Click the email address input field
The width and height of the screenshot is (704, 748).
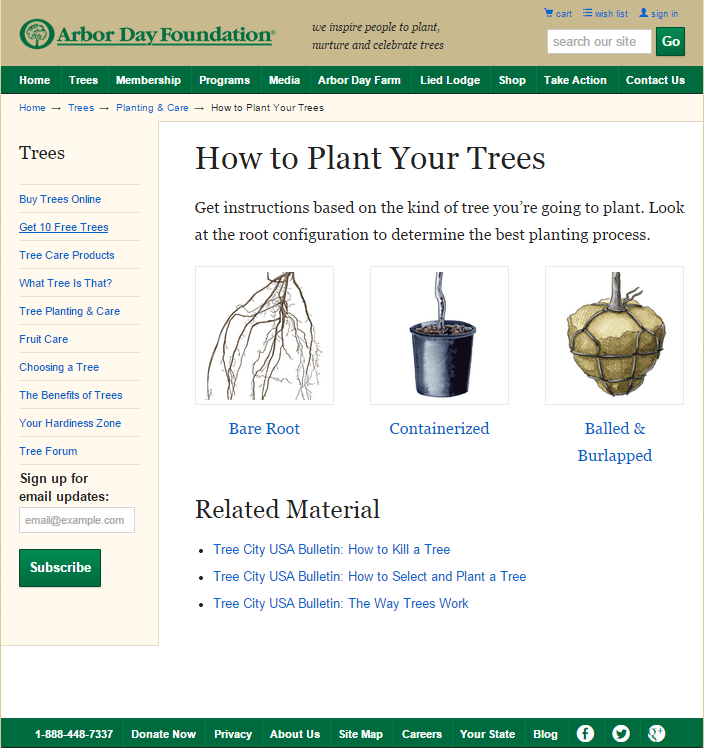click(x=77, y=520)
